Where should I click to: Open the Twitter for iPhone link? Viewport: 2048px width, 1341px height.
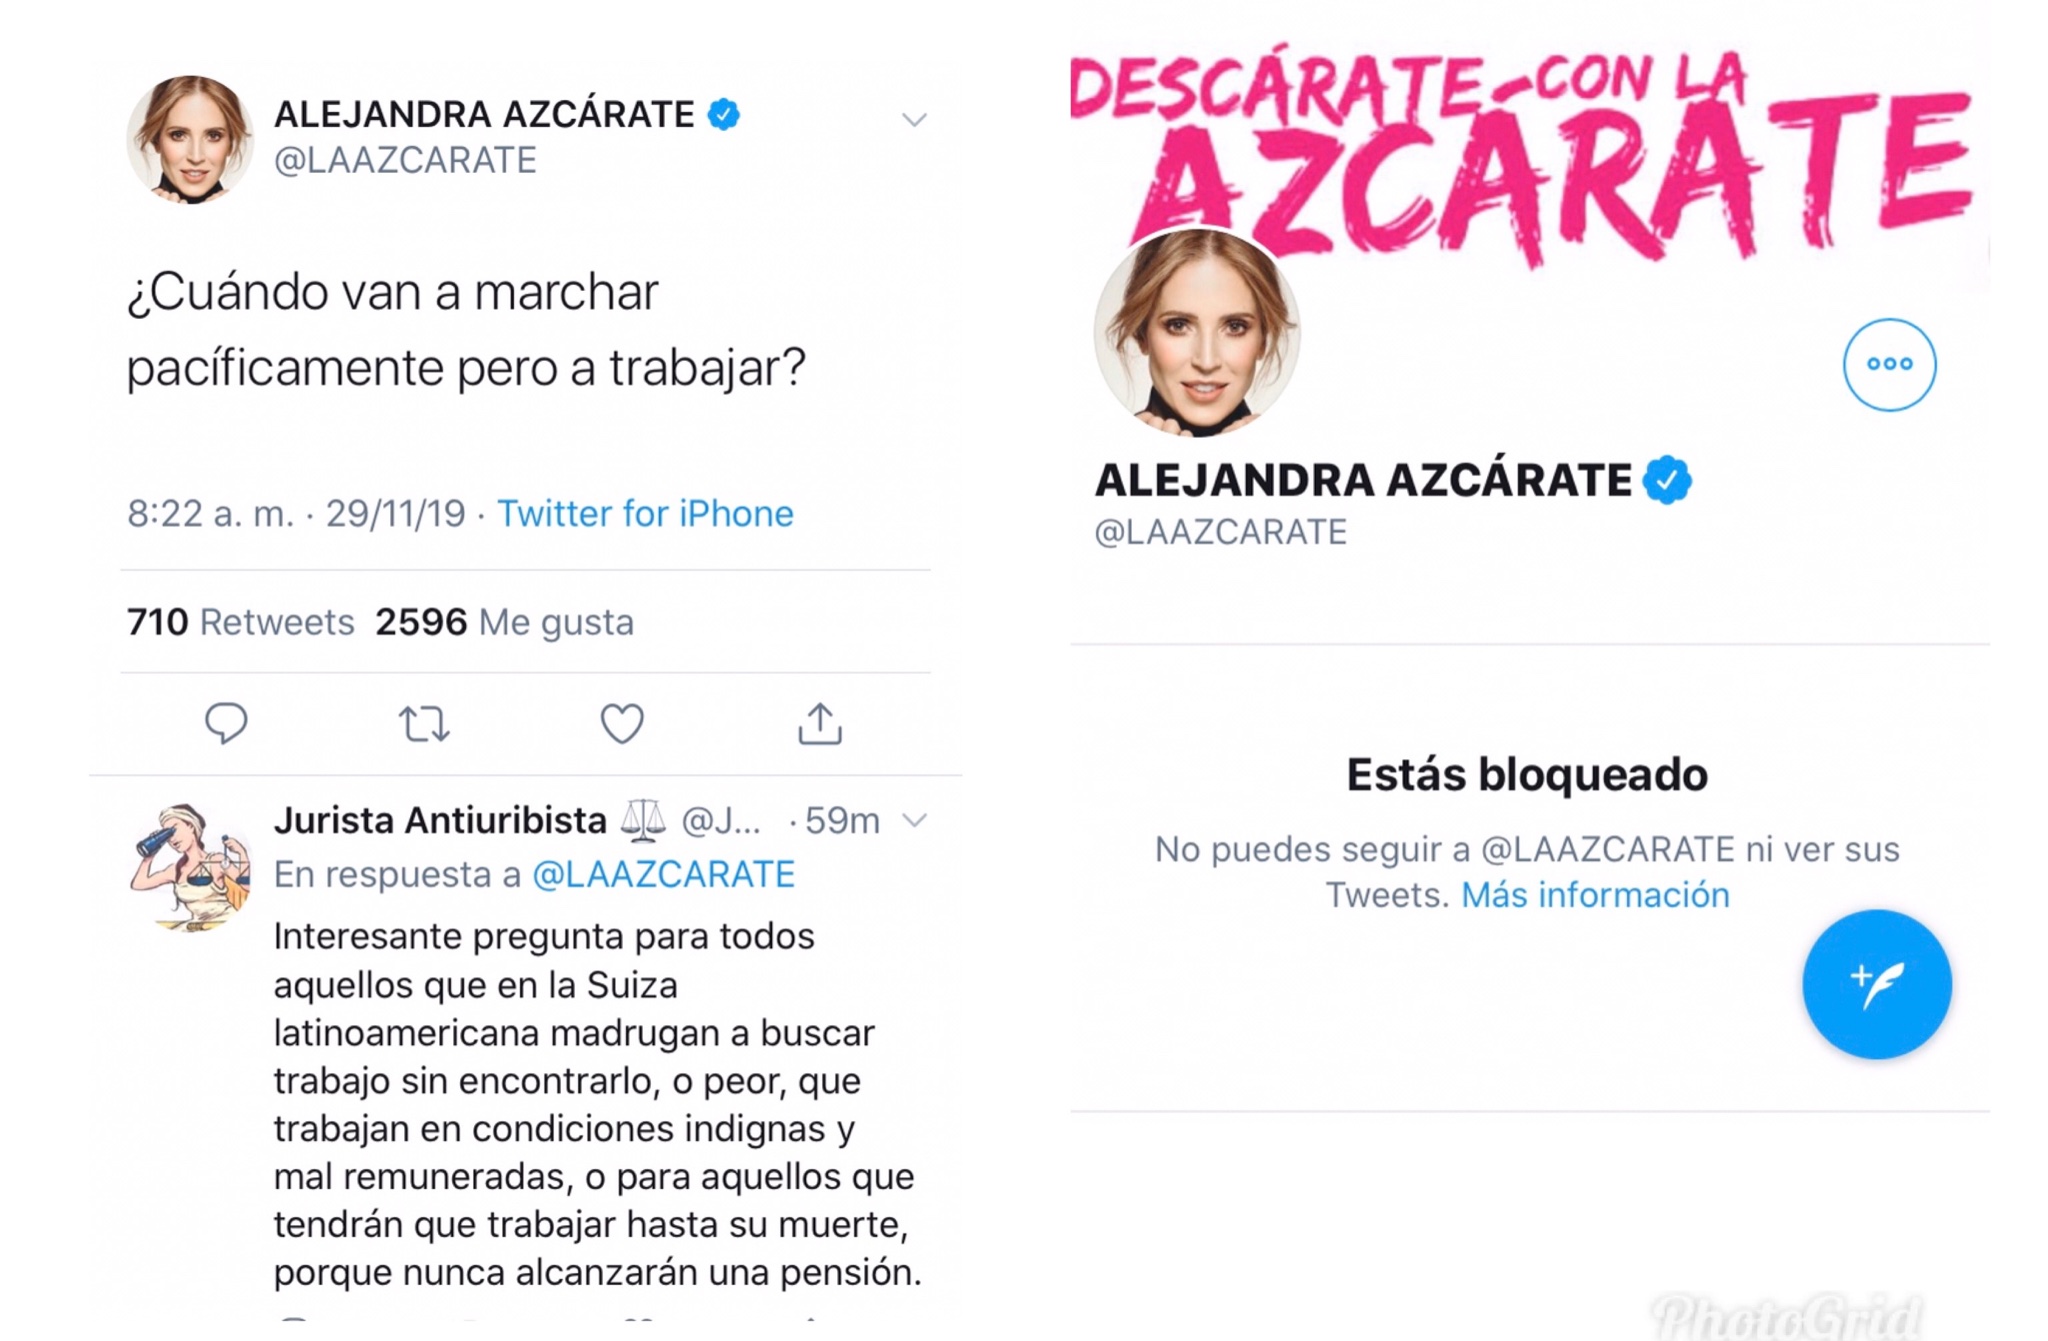coord(645,513)
